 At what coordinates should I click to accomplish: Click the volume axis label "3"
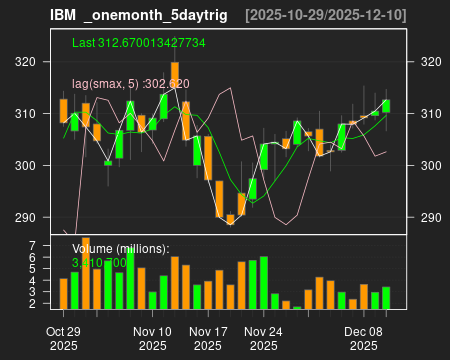click(x=32, y=292)
